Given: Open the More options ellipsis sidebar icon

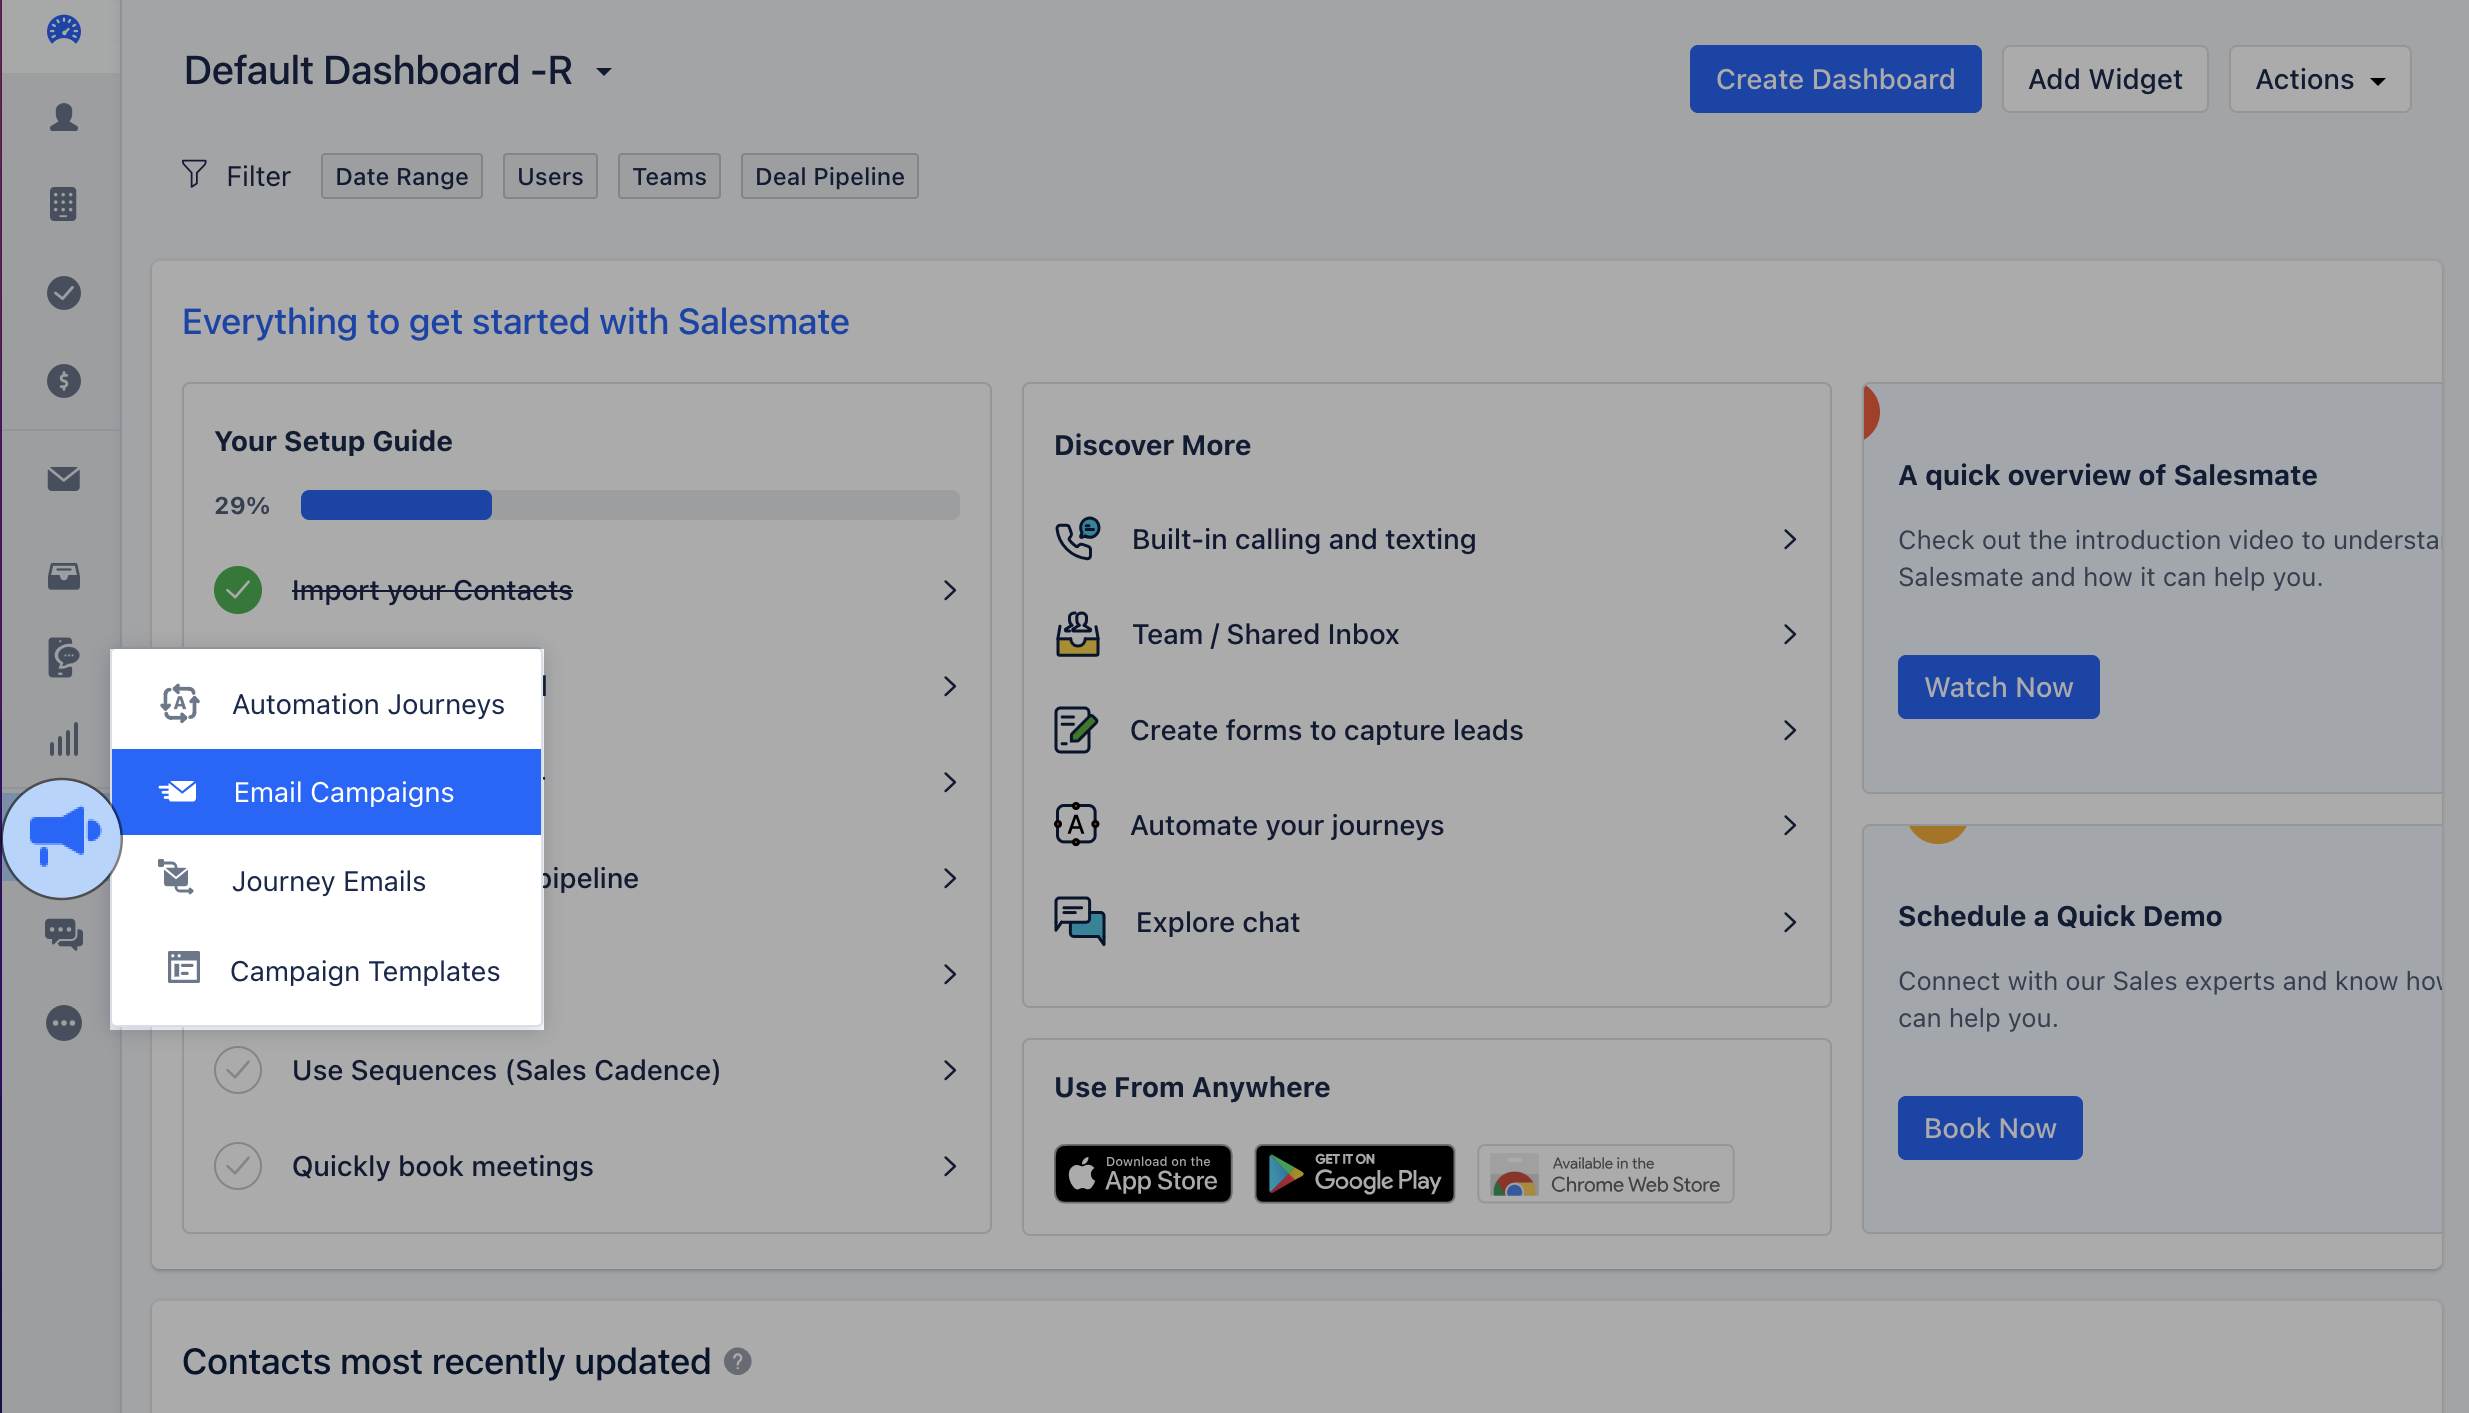Looking at the screenshot, I should point(63,1023).
